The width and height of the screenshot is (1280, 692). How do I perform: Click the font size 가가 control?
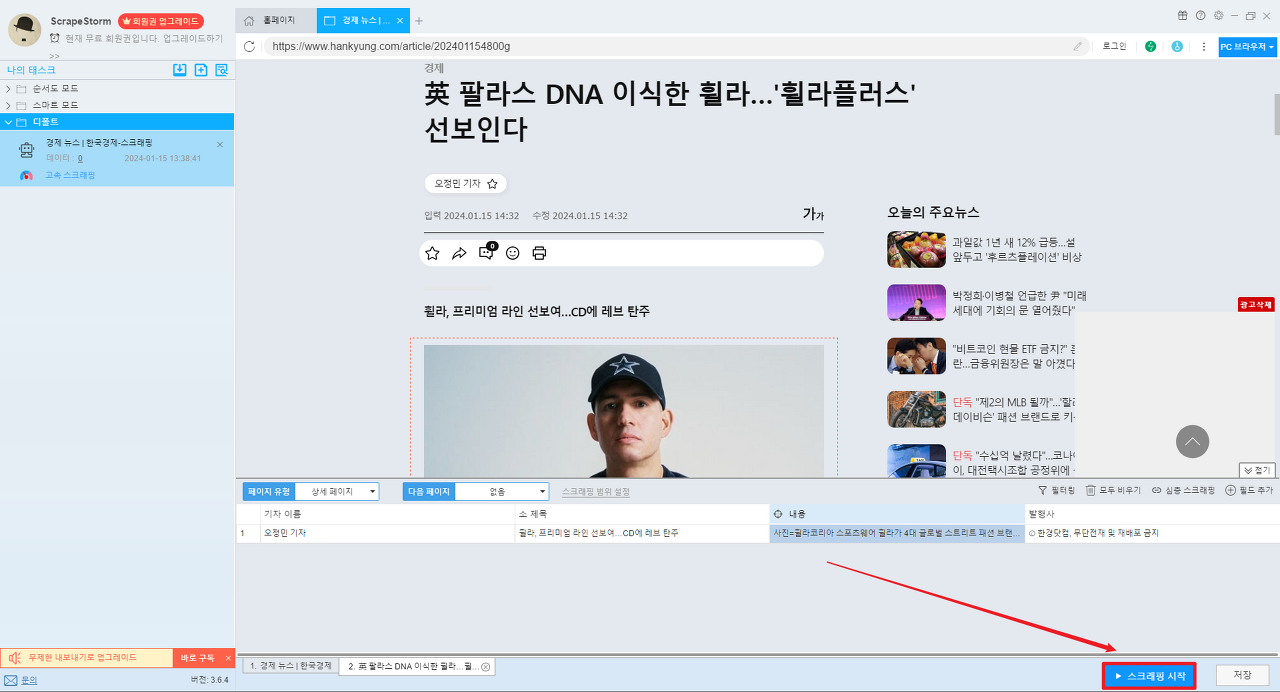point(813,214)
